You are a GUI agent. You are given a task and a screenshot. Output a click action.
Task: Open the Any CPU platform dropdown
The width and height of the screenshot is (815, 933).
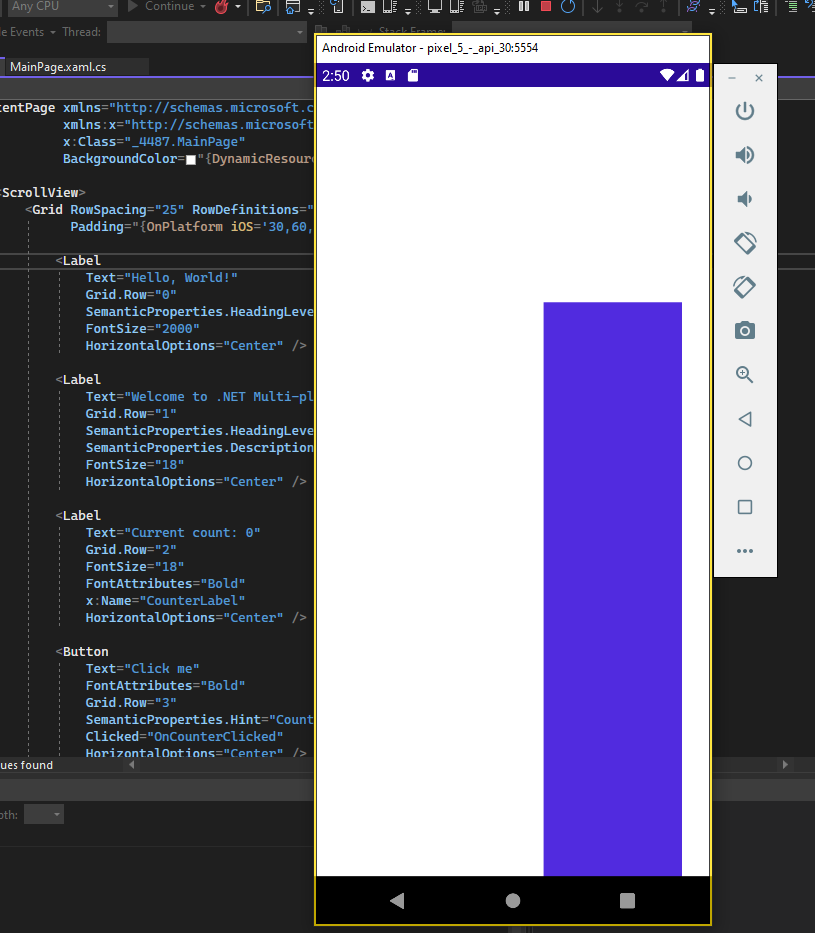coord(110,8)
